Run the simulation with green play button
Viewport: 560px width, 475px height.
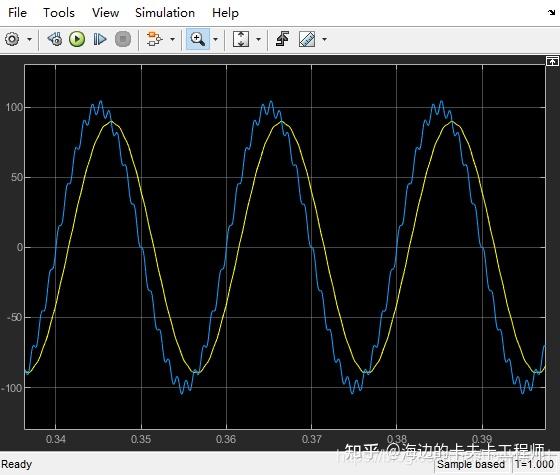(x=77, y=39)
